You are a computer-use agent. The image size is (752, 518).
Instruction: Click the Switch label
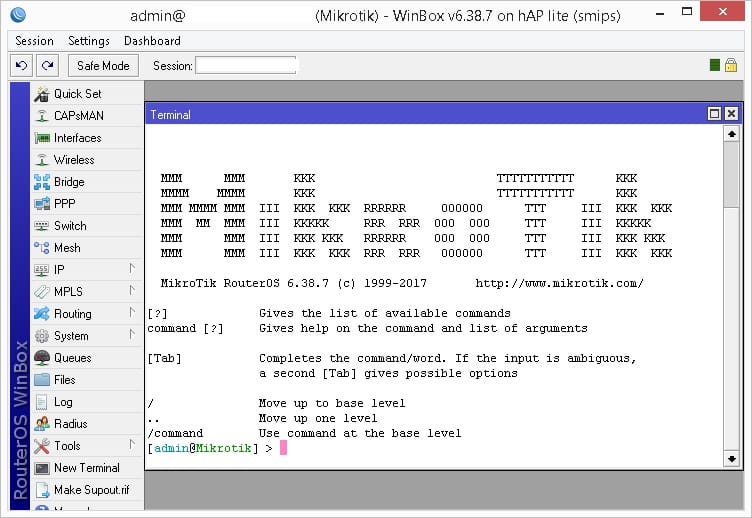pos(70,226)
